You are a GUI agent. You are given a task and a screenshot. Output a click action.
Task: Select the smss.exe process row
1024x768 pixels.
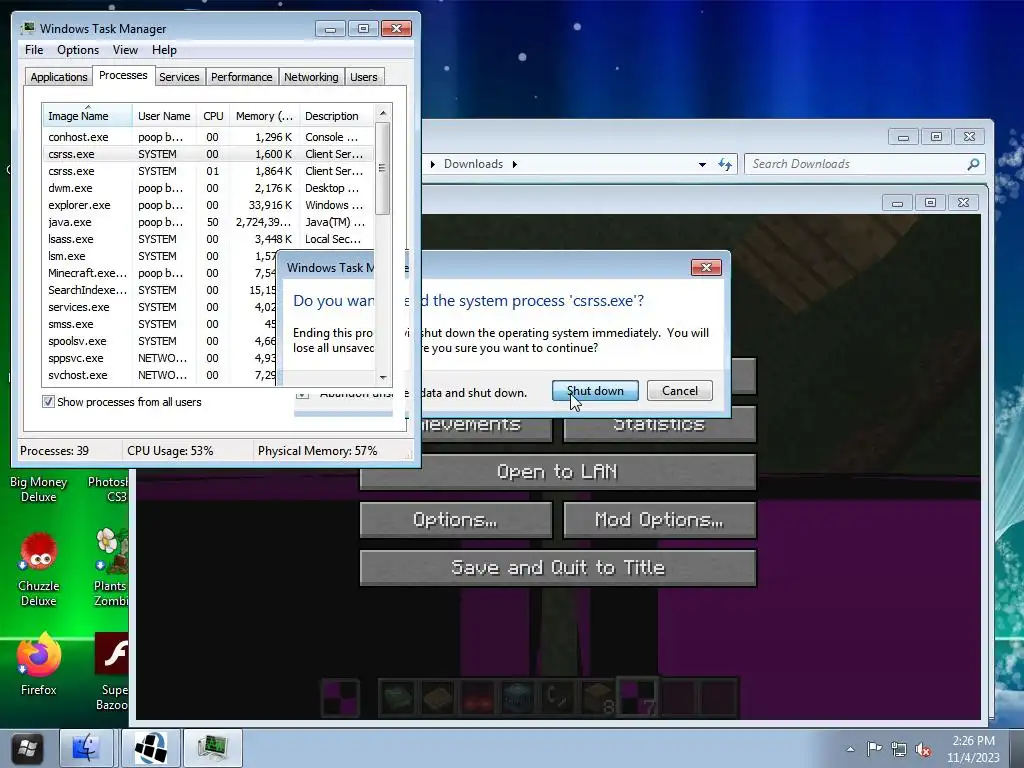click(x=160, y=324)
